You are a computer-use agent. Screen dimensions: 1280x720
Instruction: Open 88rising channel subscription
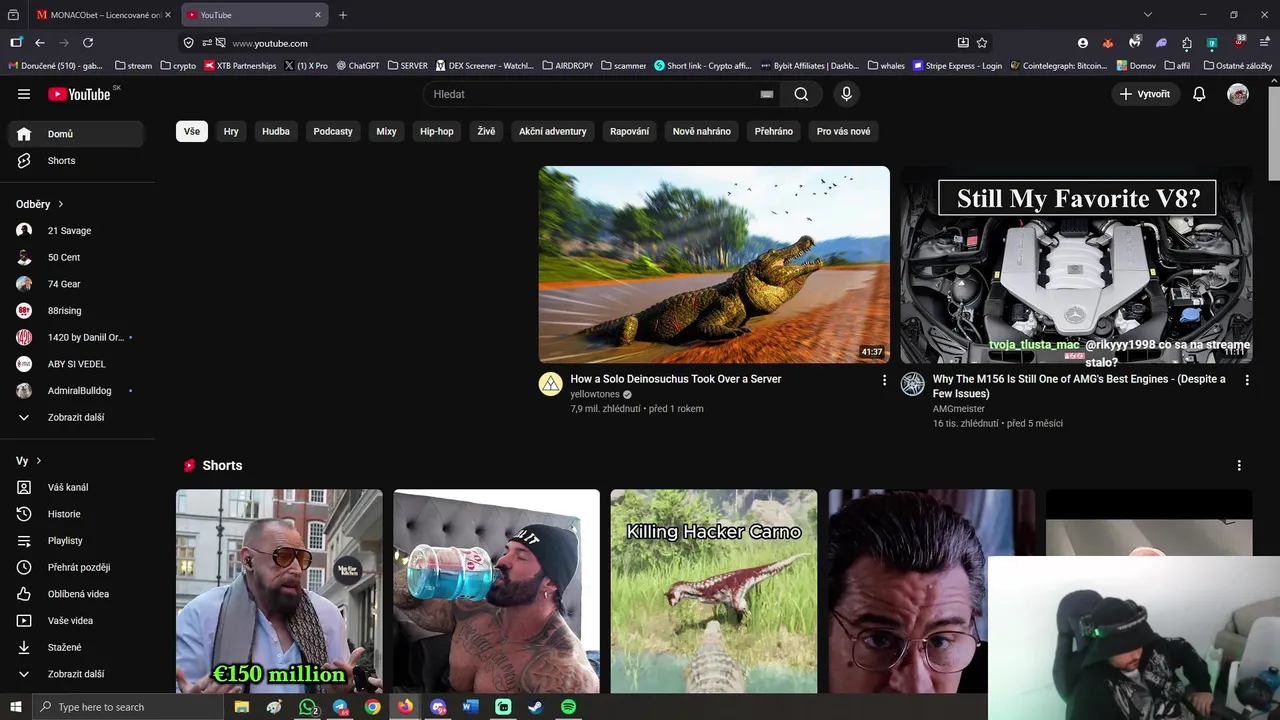coord(76,311)
